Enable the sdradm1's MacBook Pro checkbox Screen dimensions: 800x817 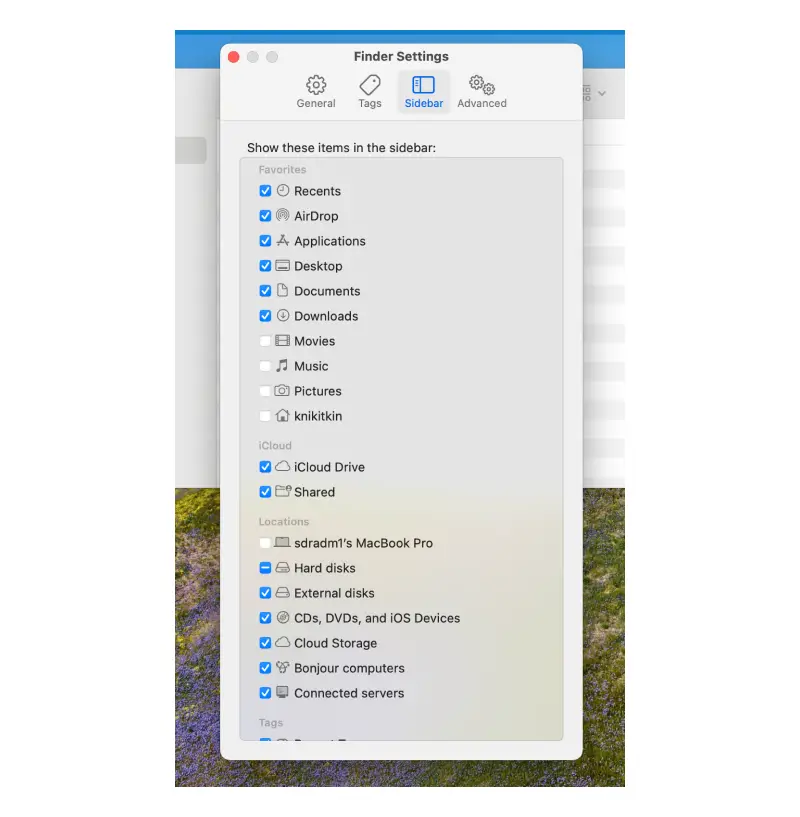click(265, 543)
